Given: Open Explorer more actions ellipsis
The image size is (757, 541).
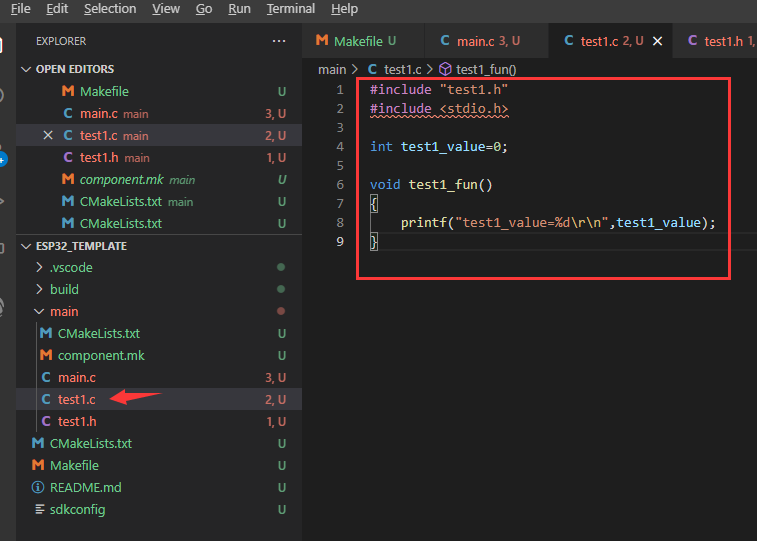Looking at the screenshot, I should 279,41.
